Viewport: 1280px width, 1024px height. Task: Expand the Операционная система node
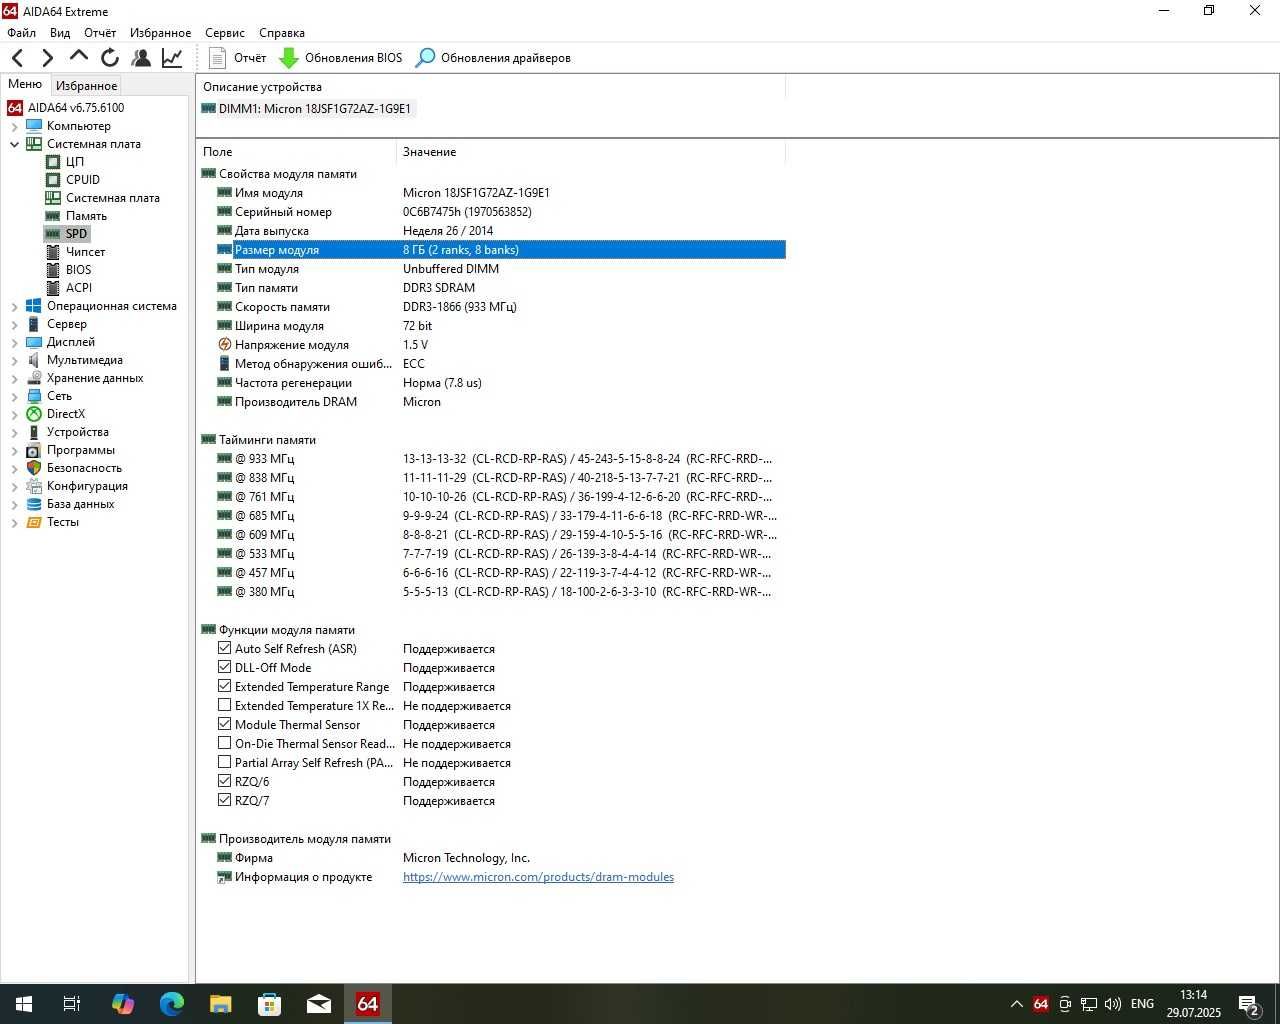coord(14,306)
